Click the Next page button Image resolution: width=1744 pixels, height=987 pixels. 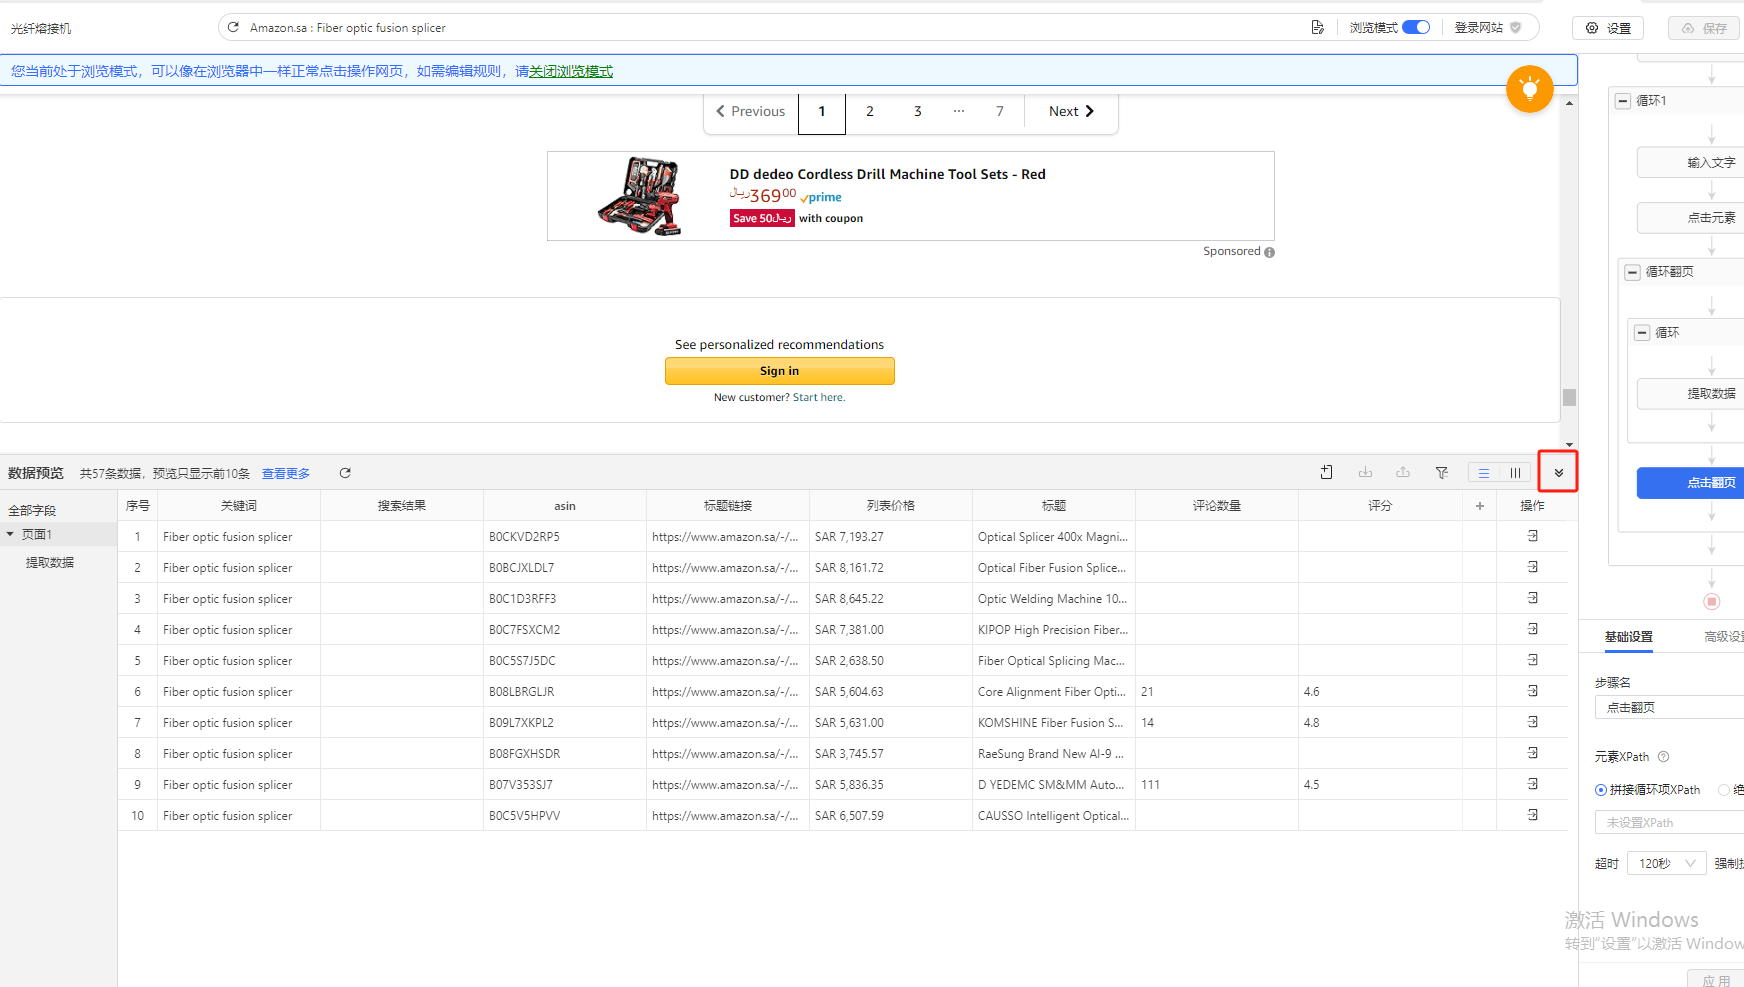point(1071,111)
